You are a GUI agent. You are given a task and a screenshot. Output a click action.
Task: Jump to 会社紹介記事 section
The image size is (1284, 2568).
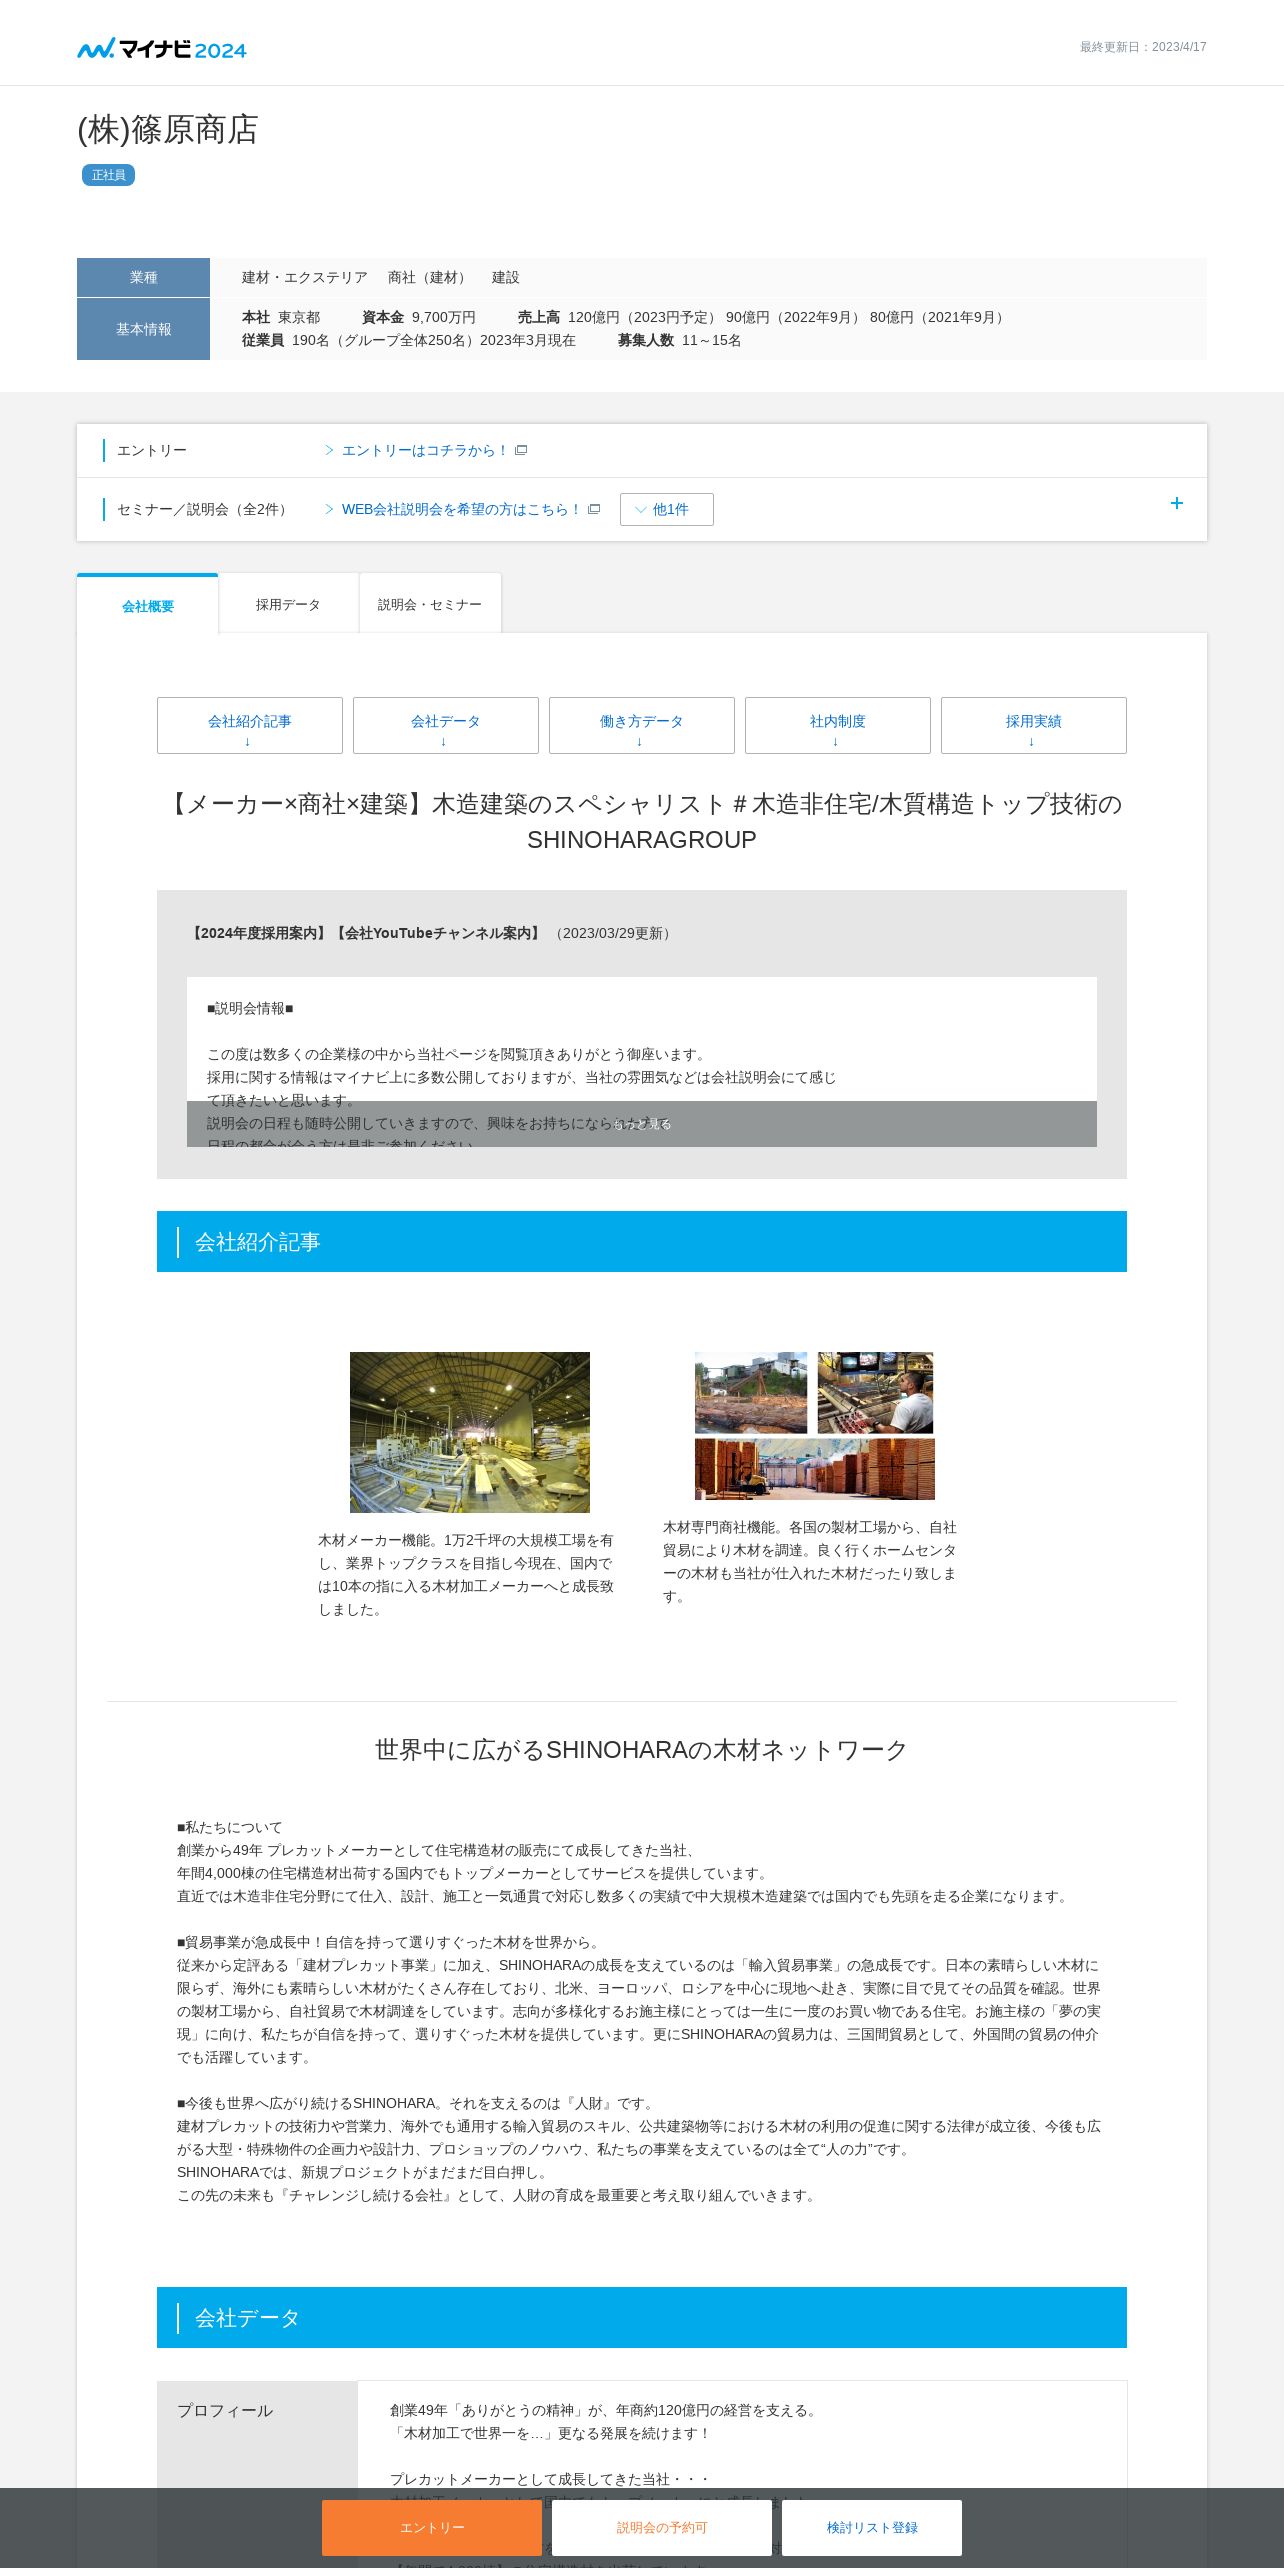click(x=250, y=725)
